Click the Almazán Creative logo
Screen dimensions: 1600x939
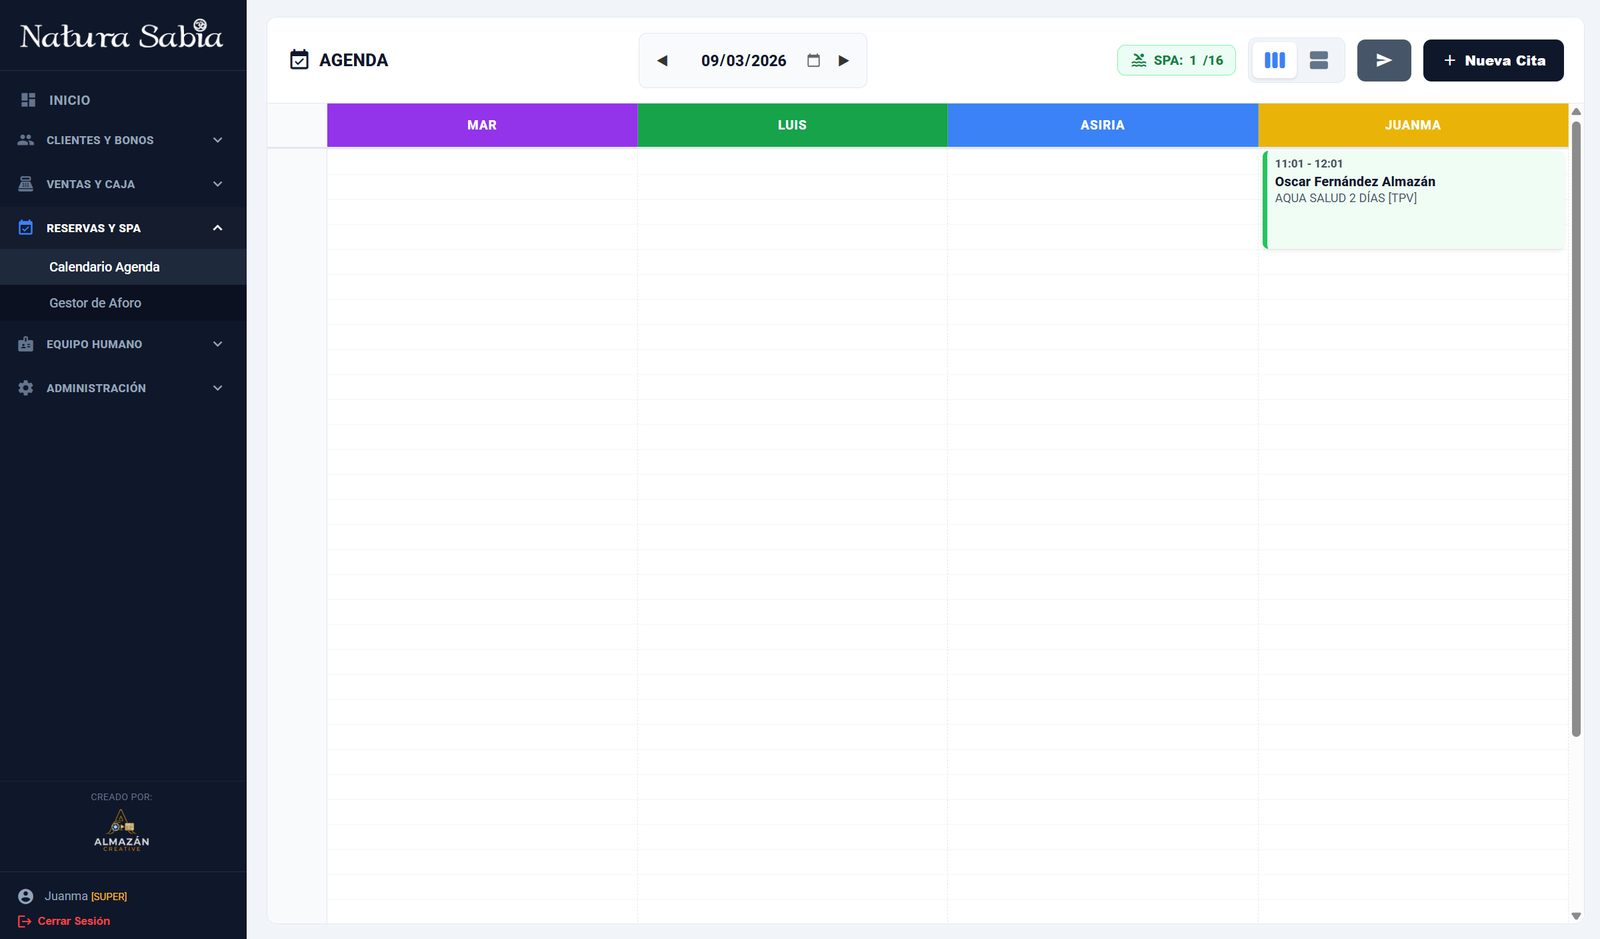122,830
